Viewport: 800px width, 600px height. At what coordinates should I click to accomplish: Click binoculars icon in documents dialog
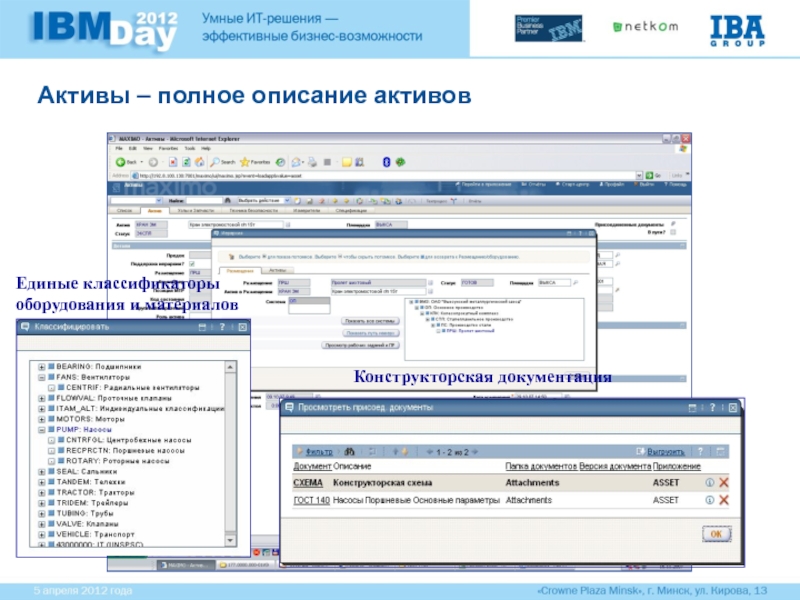349,452
